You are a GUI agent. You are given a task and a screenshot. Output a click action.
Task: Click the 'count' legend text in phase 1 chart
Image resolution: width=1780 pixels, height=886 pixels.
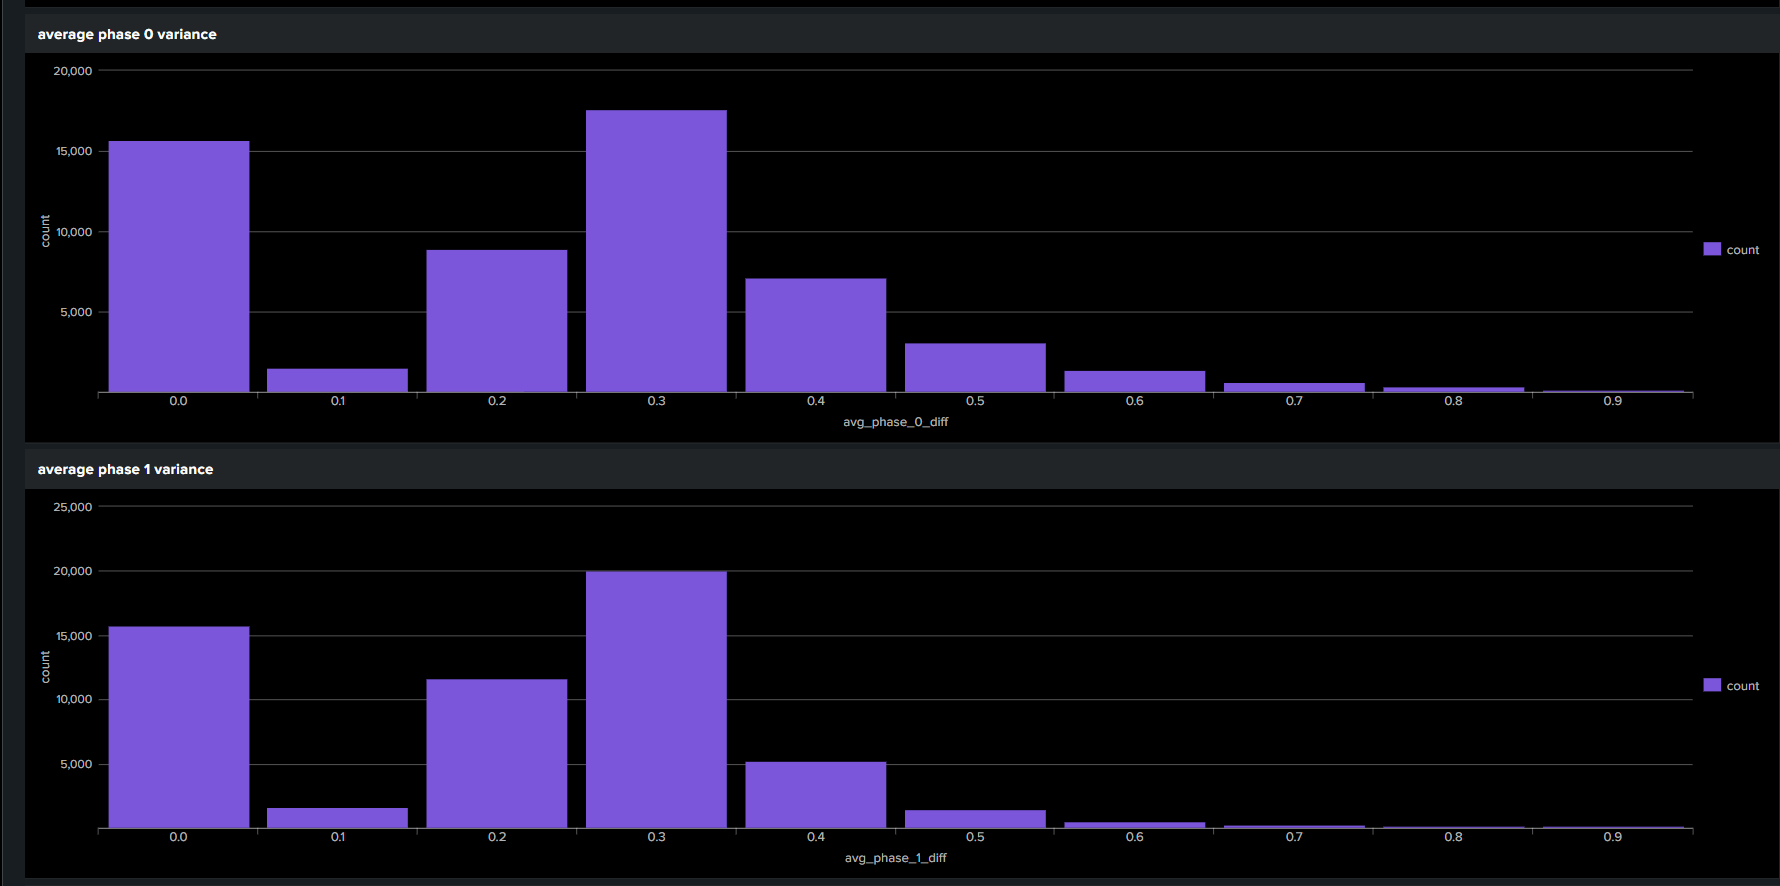click(1743, 686)
